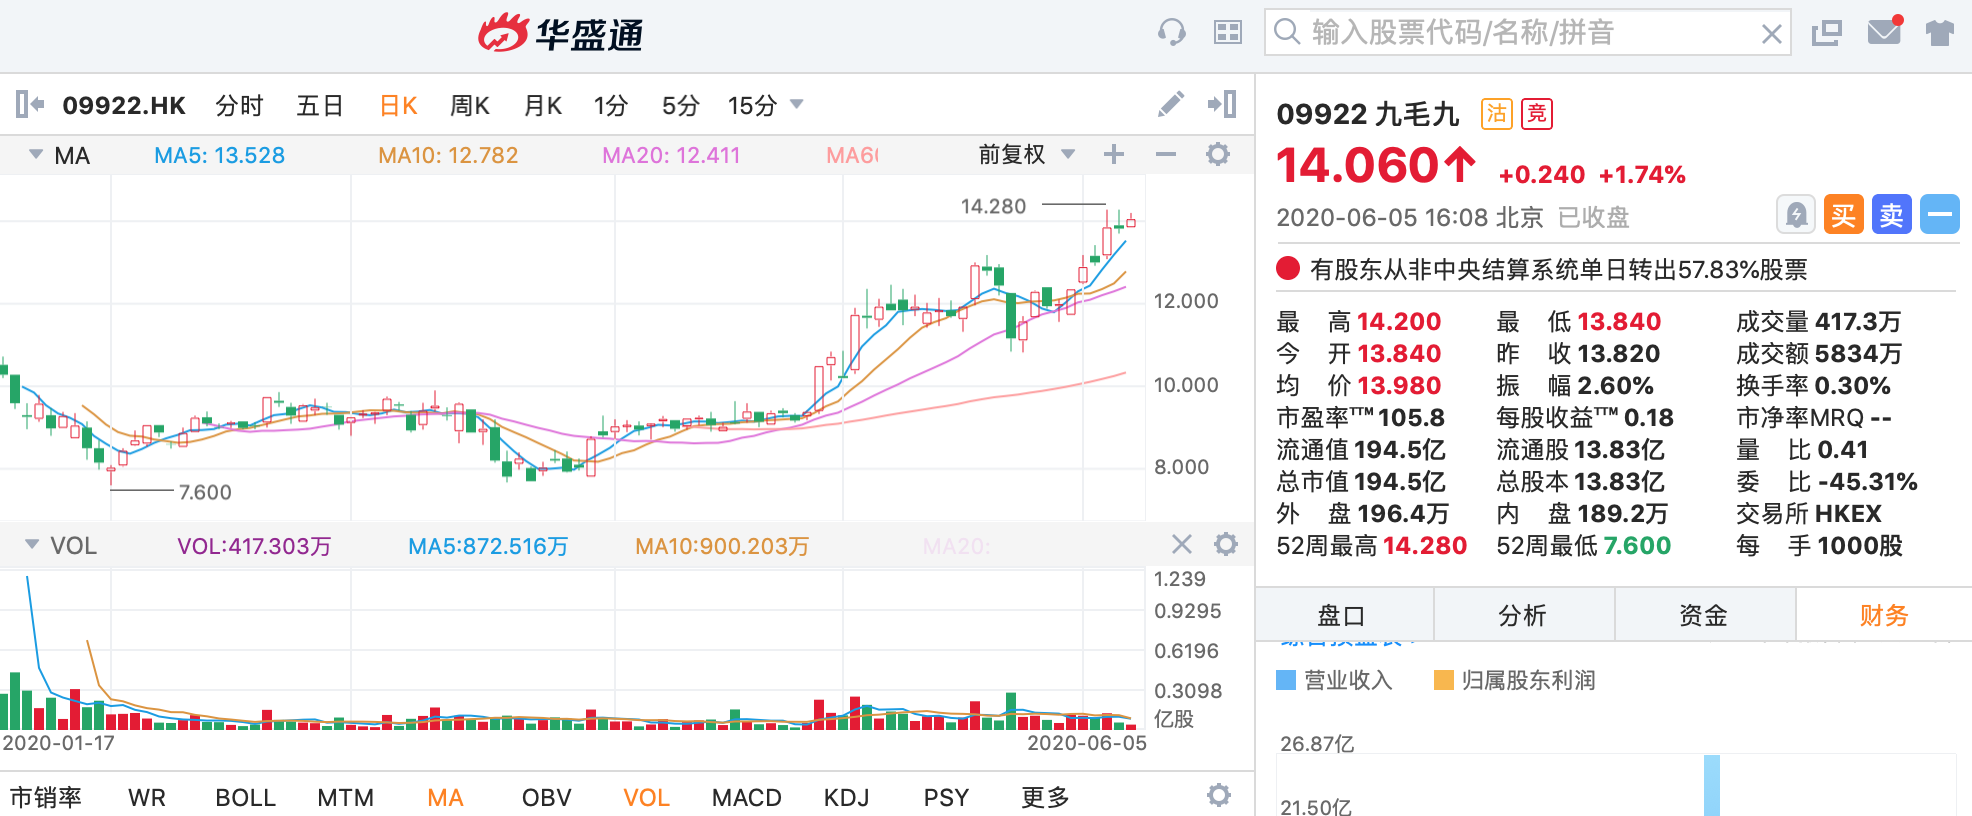Click the stock search input field
The width and height of the screenshot is (1972, 816).
tap(1530, 33)
